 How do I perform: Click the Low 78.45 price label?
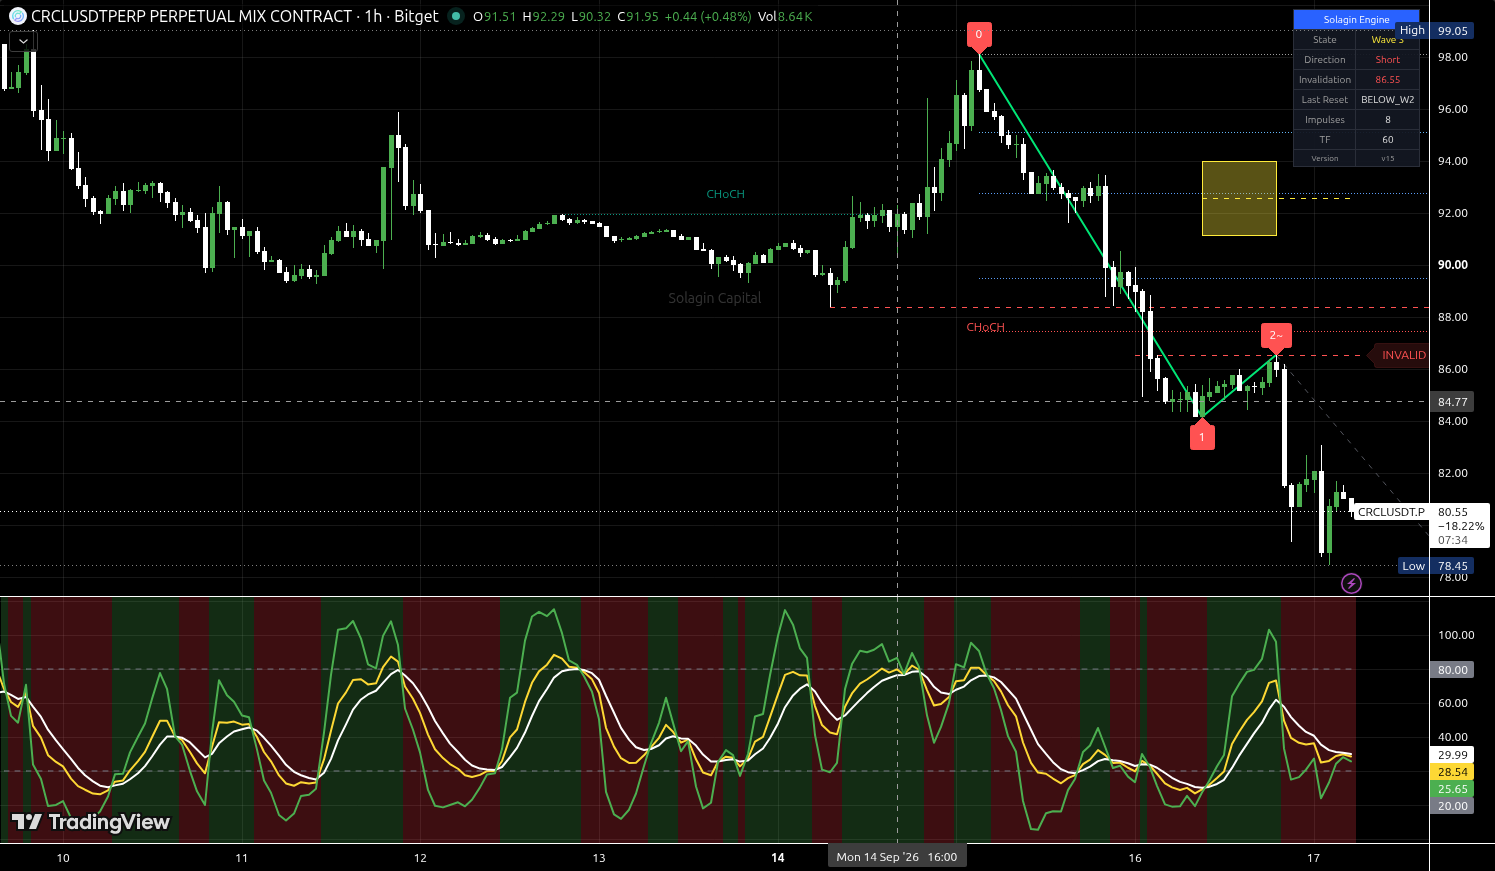1436,566
